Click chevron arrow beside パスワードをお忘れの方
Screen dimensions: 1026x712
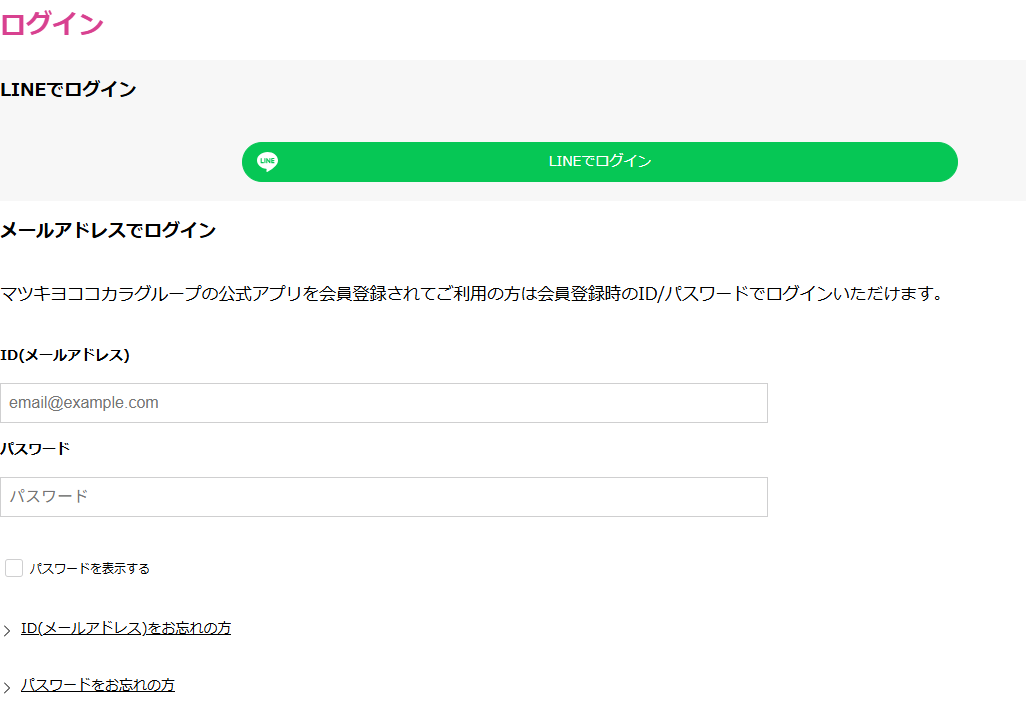tap(7, 688)
